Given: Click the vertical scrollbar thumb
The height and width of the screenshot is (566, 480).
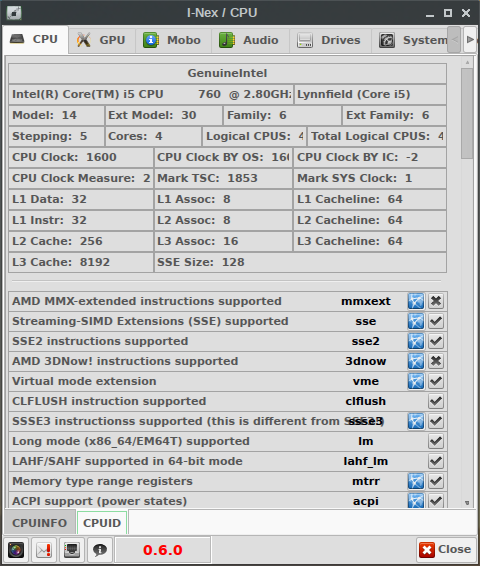Looking at the screenshot, I should point(467,113).
